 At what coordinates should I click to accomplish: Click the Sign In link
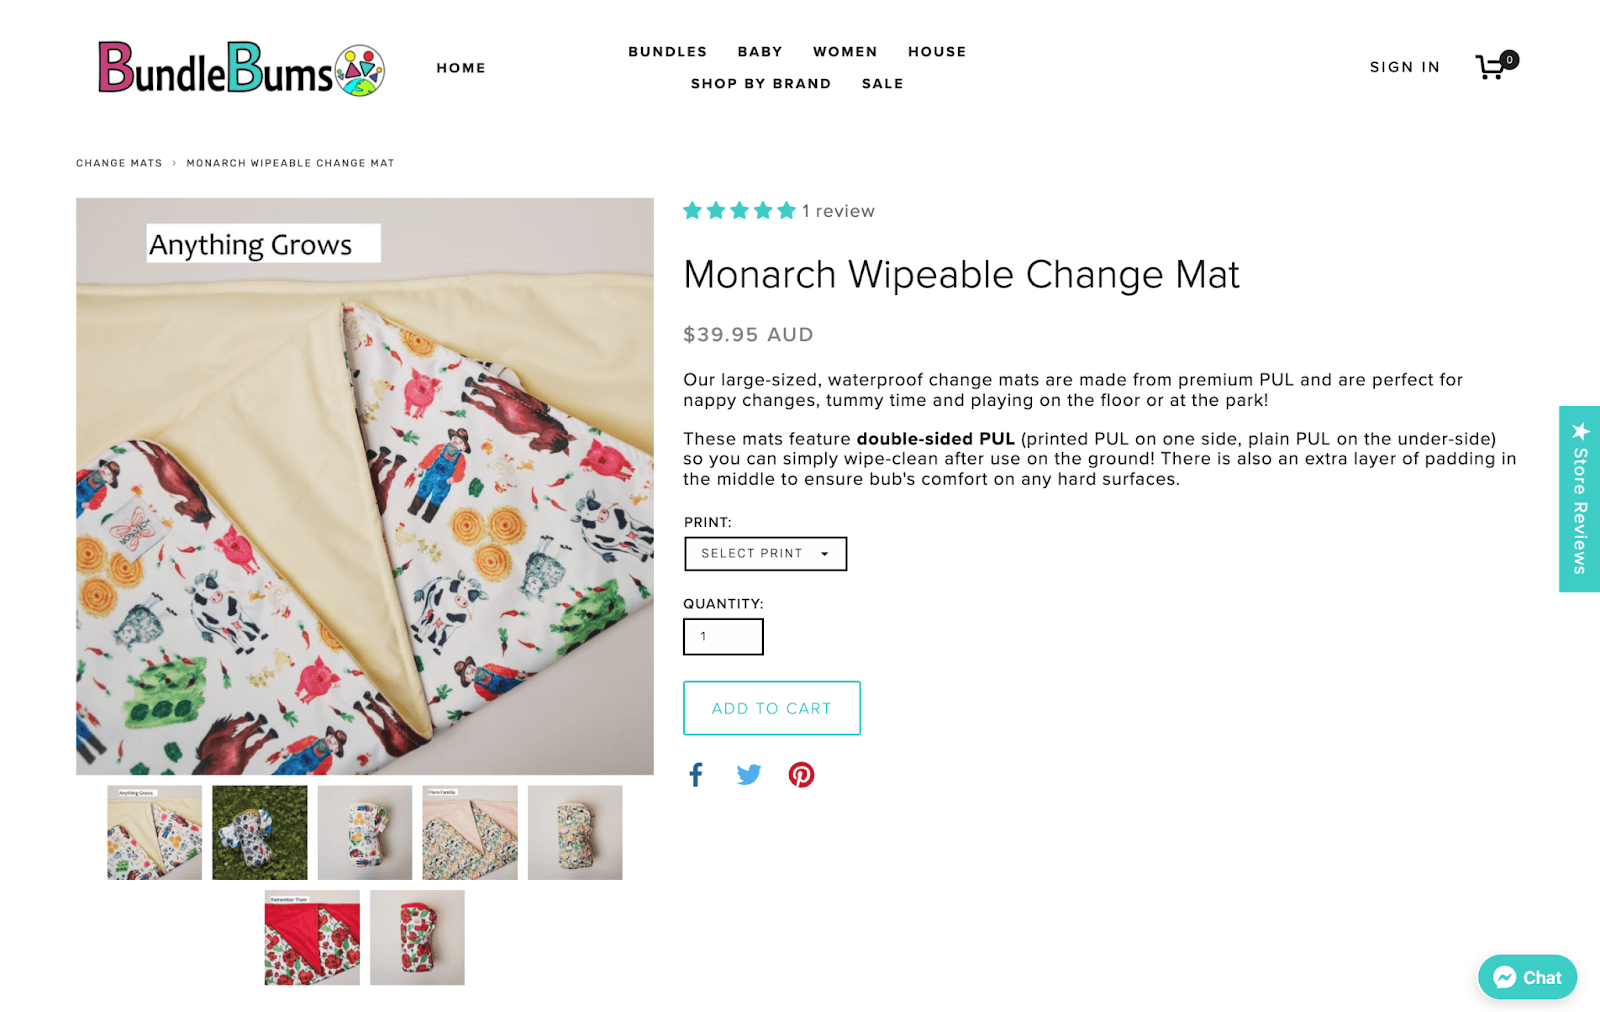1404,67
